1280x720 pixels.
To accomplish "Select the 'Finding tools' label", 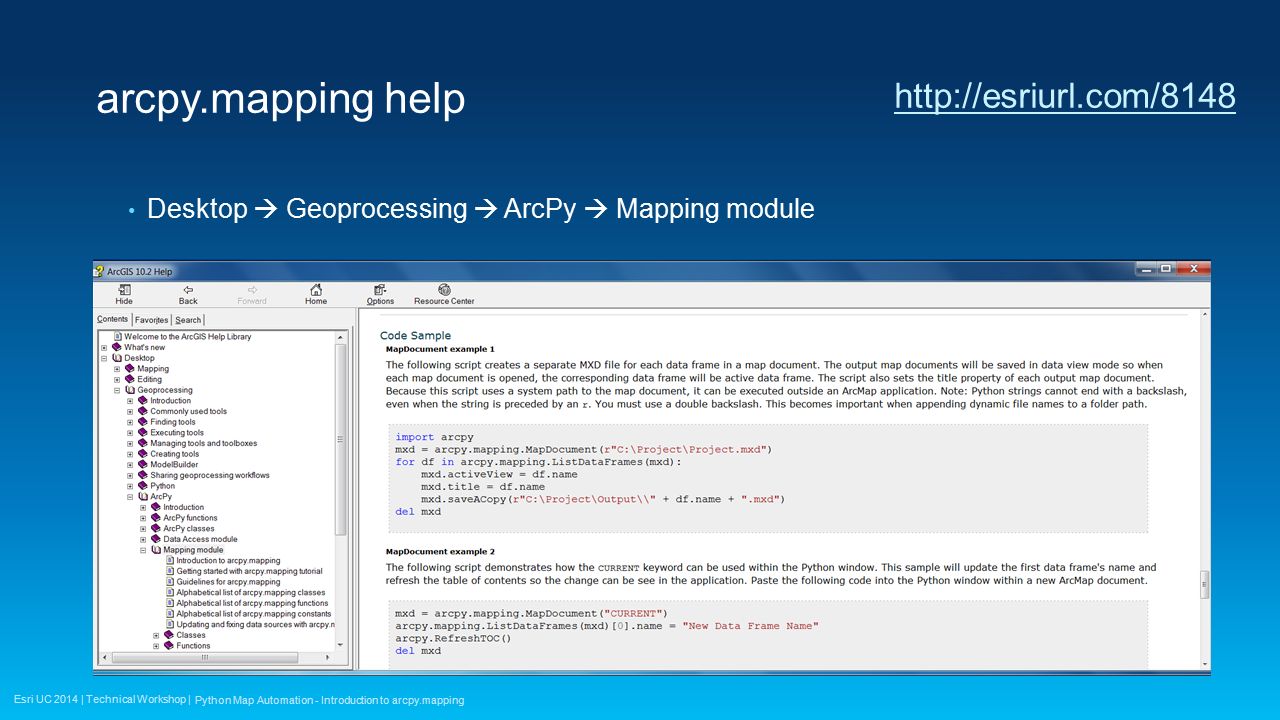I will pyautogui.click(x=173, y=422).
